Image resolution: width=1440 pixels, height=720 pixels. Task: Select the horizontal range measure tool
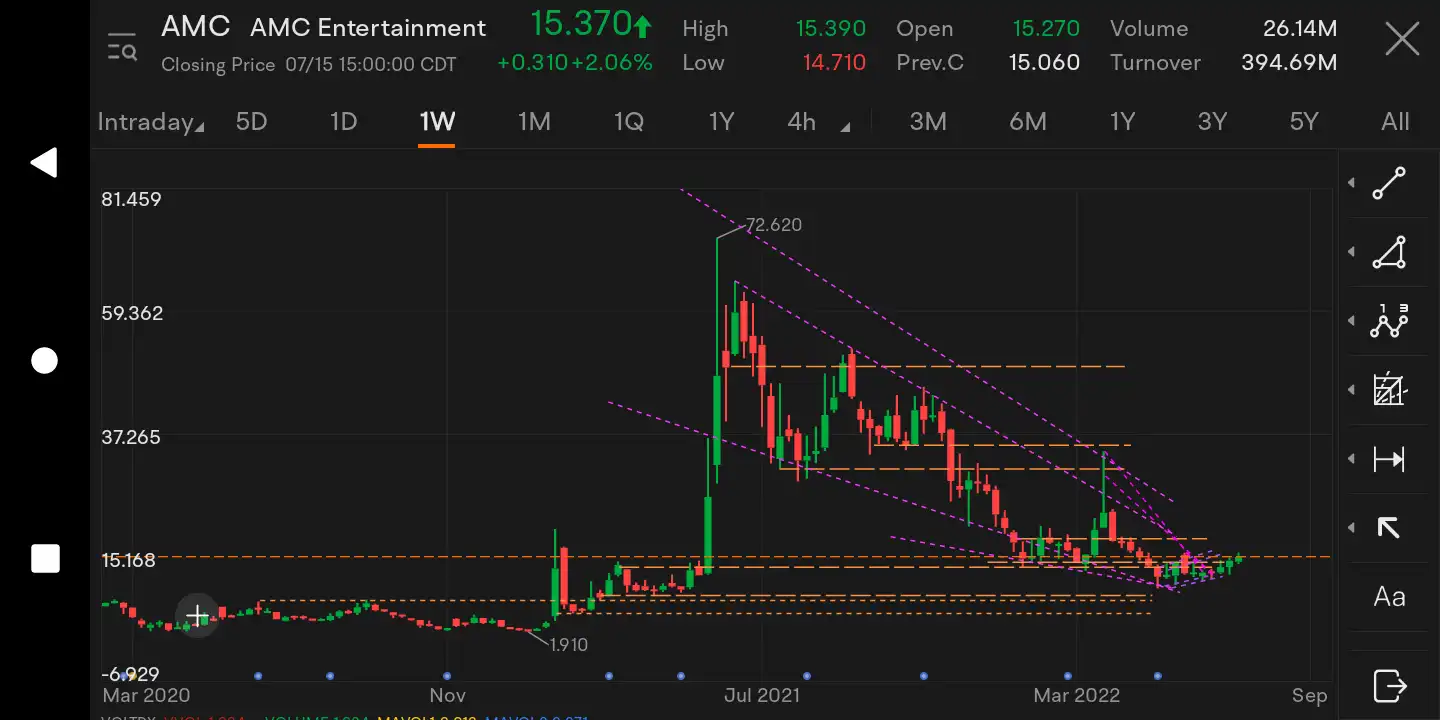[x=1389, y=459]
